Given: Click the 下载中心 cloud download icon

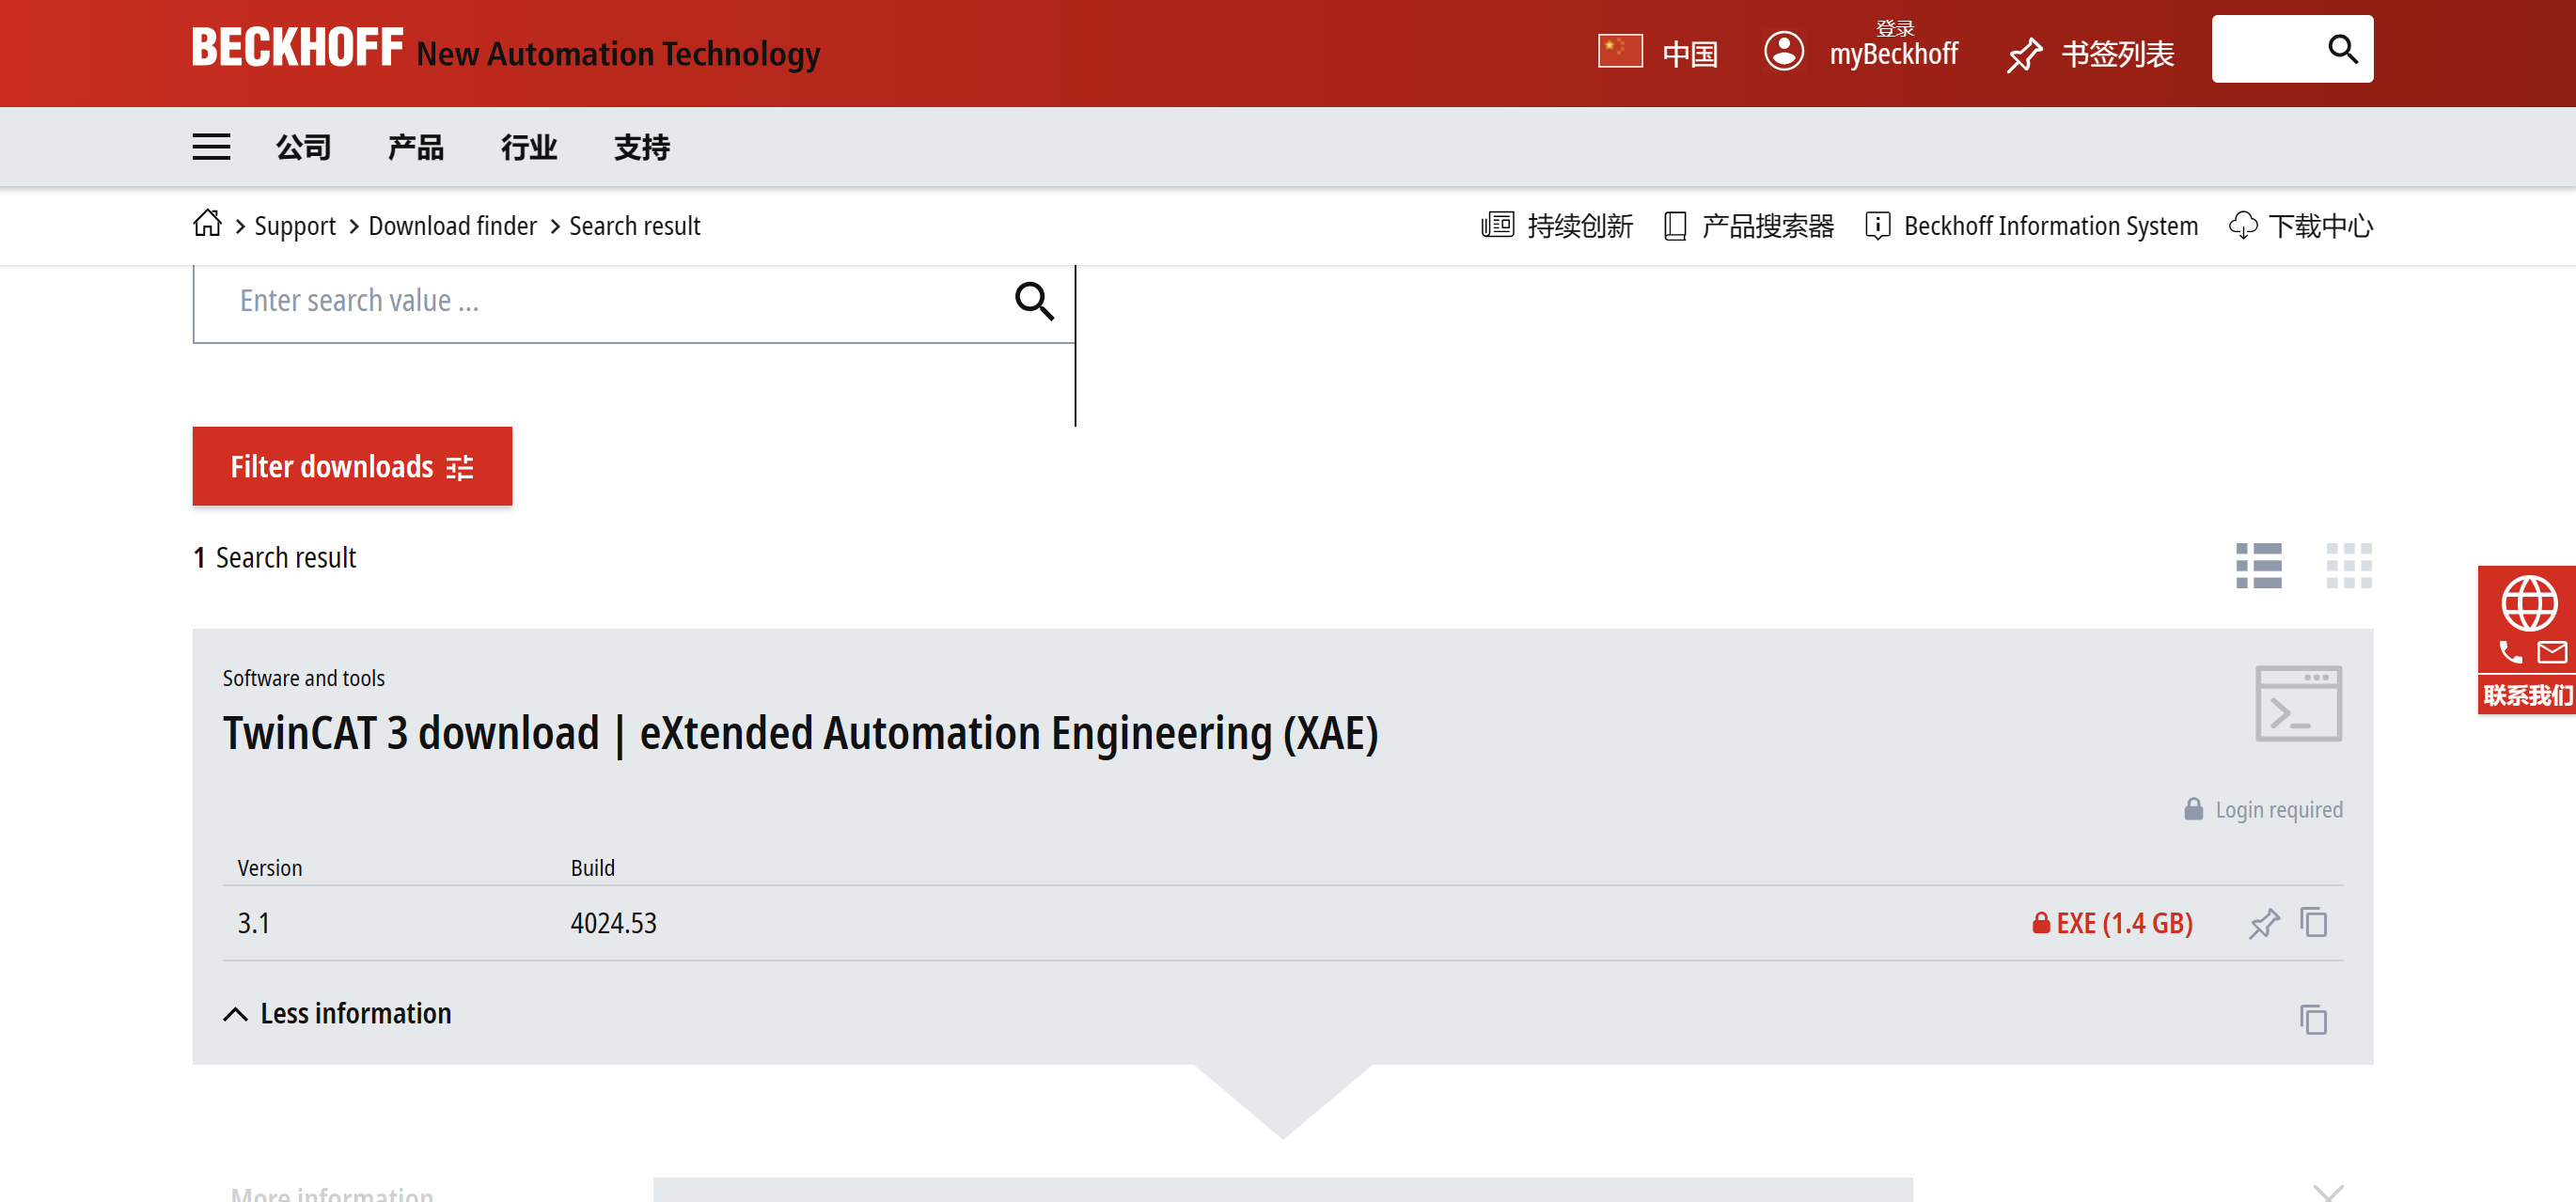Looking at the screenshot, I should click(x=2243, y=226).
